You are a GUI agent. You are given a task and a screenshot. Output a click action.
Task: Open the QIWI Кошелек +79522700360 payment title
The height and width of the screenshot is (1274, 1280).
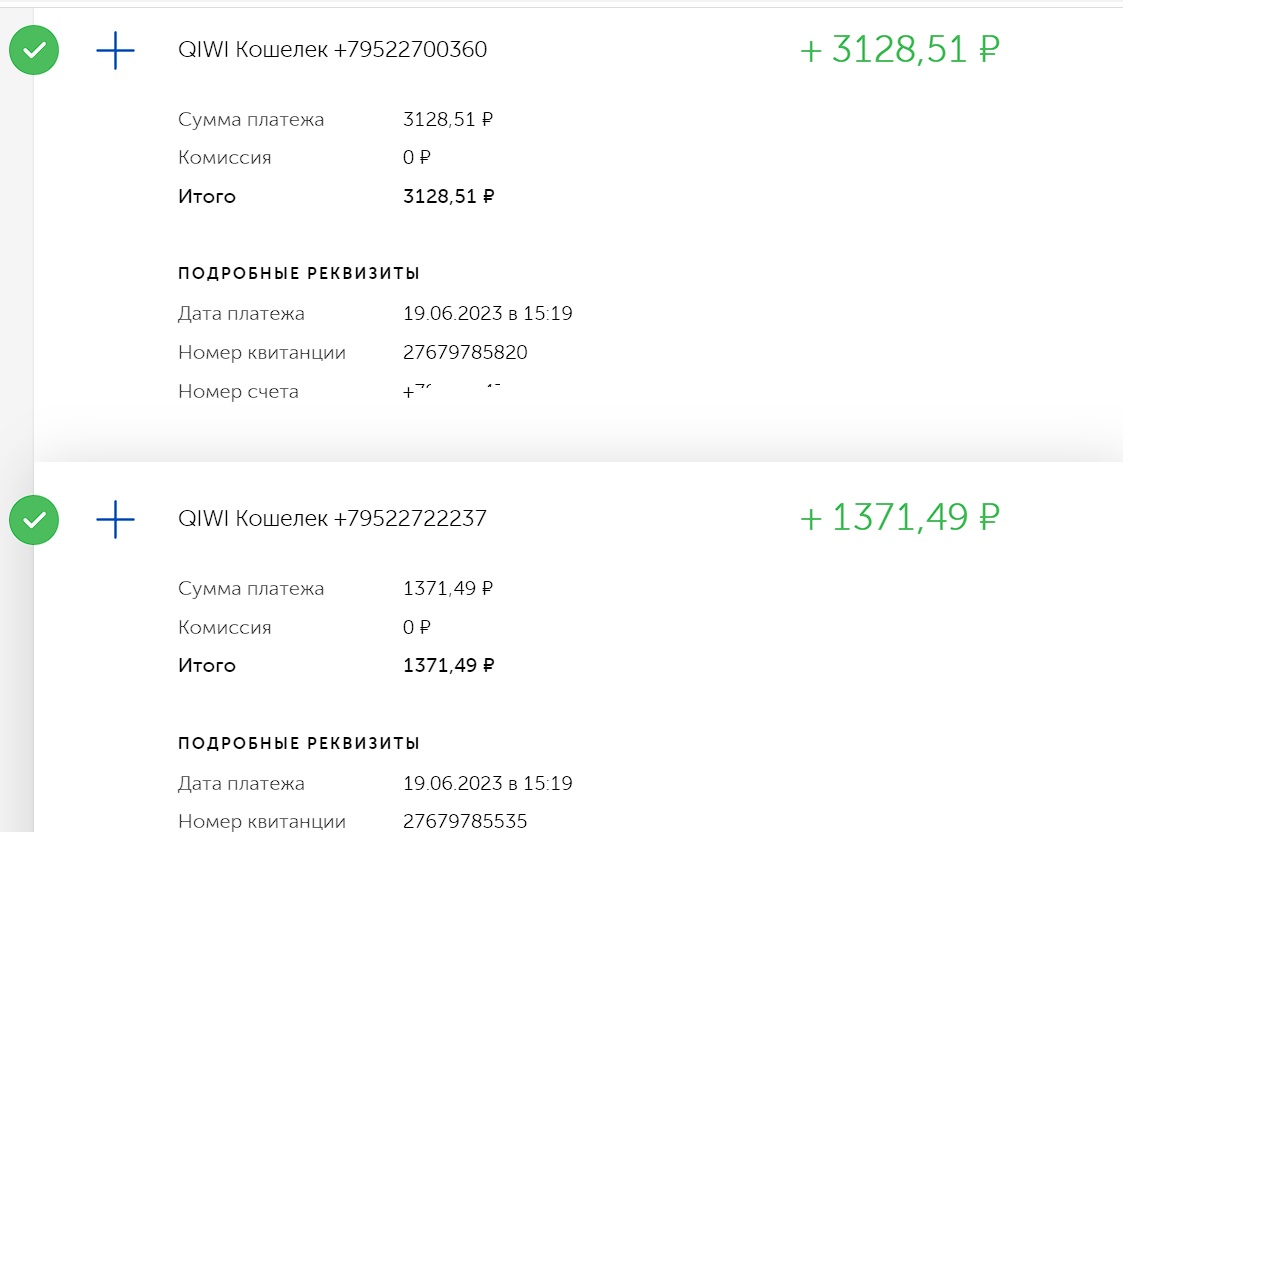click(332, 50)
